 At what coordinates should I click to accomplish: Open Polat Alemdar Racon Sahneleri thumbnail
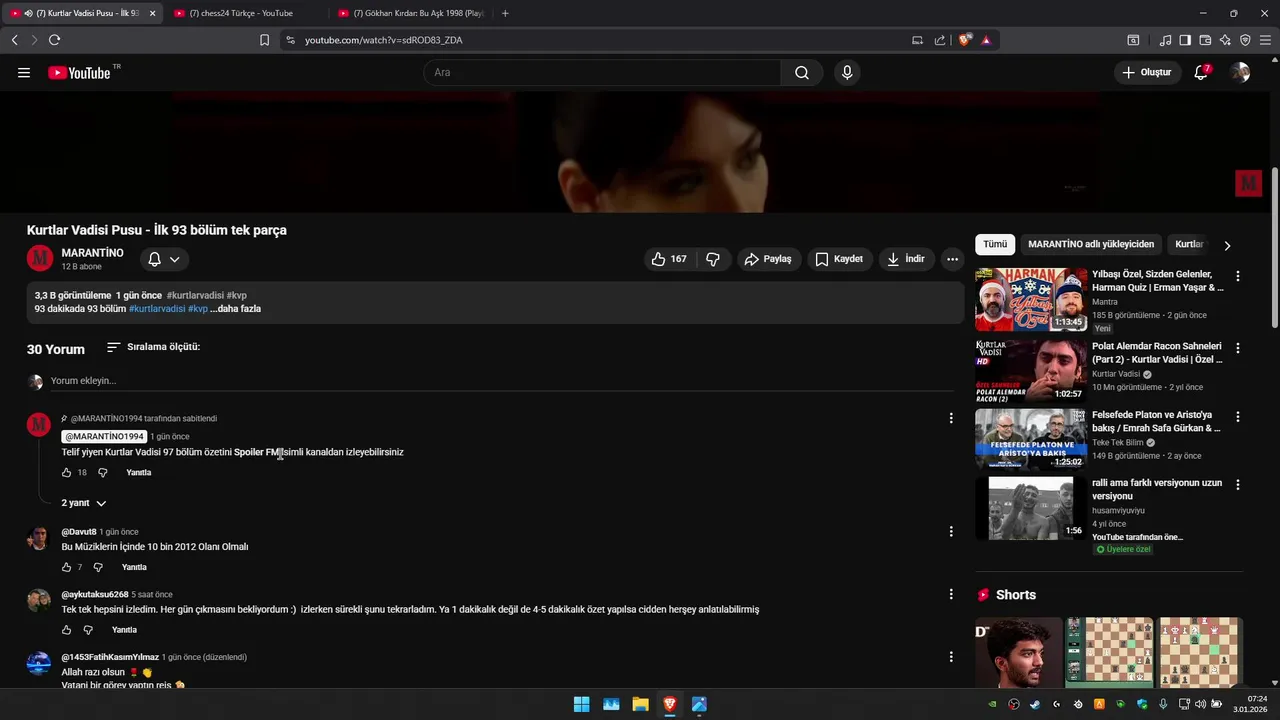(x=1031, y=370)
